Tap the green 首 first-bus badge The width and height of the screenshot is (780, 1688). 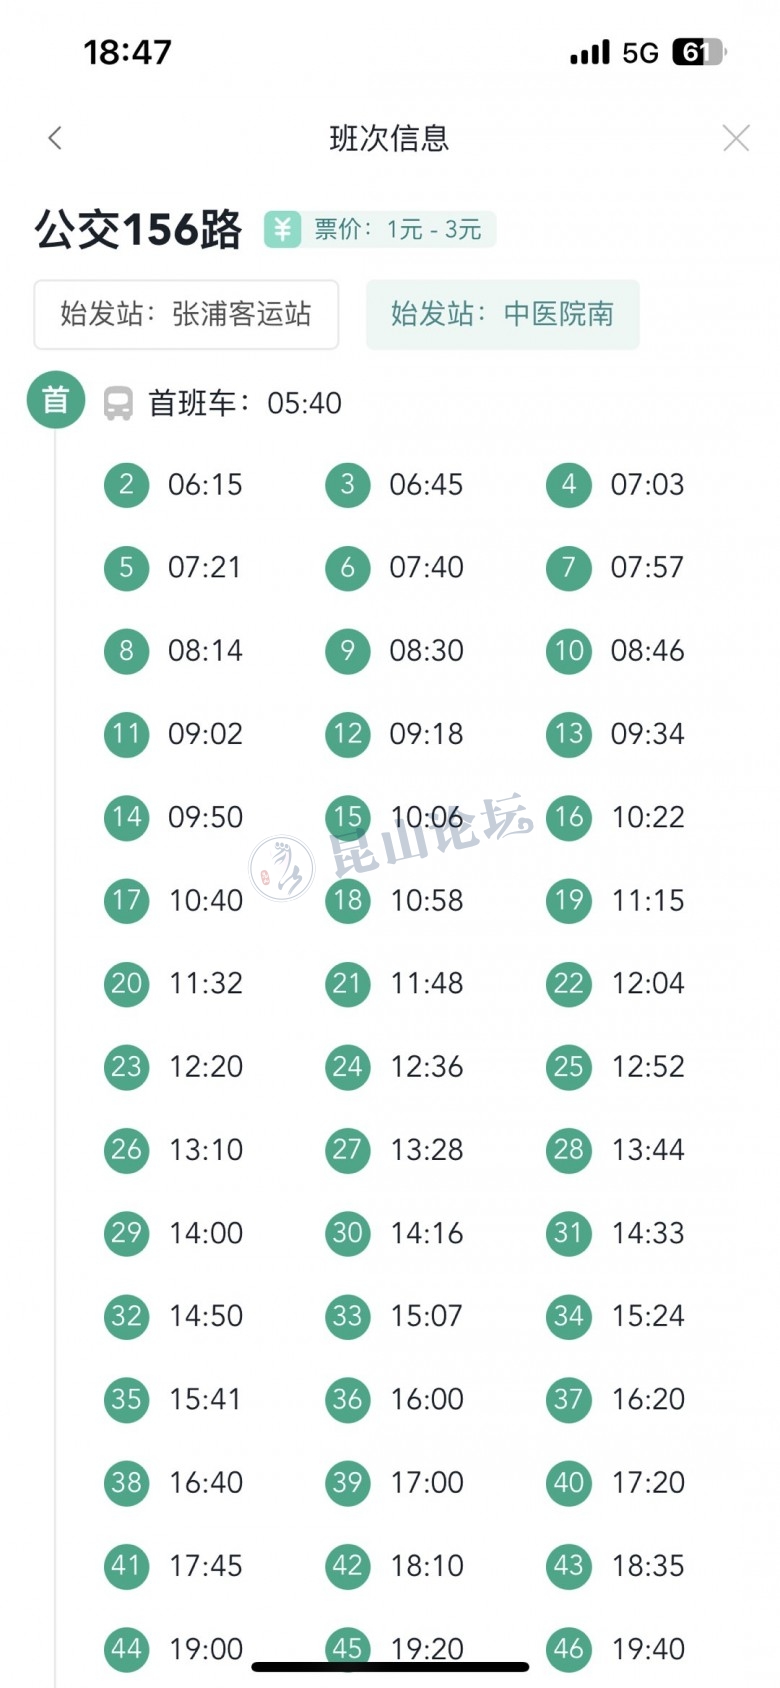point(55,400)
